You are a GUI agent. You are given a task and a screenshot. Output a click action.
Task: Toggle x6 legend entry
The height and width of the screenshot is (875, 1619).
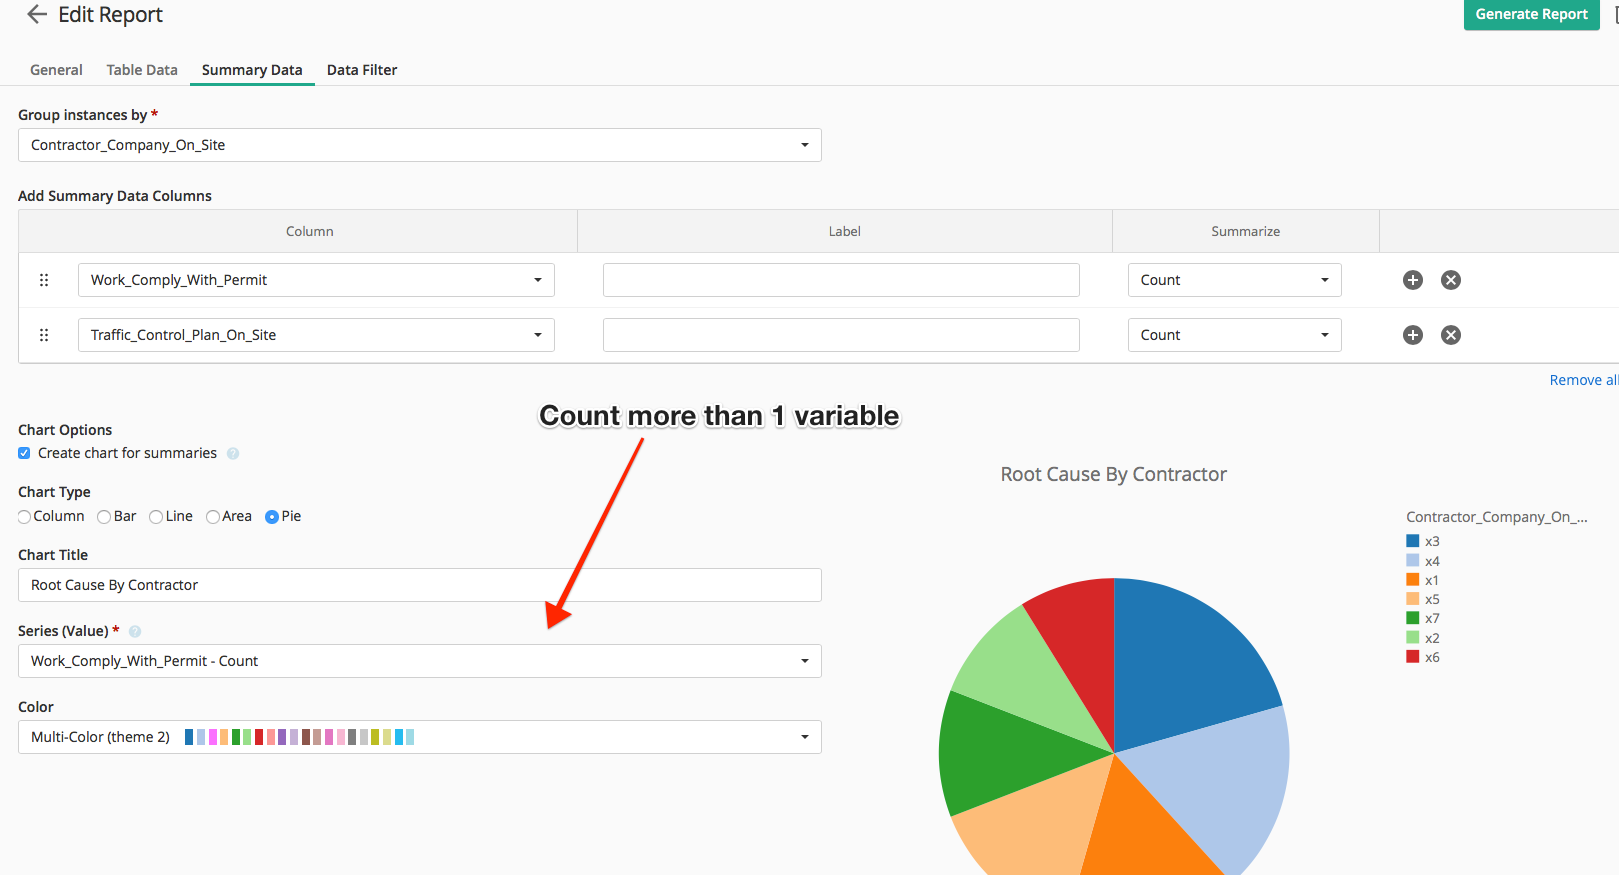tap(1422, 657)
